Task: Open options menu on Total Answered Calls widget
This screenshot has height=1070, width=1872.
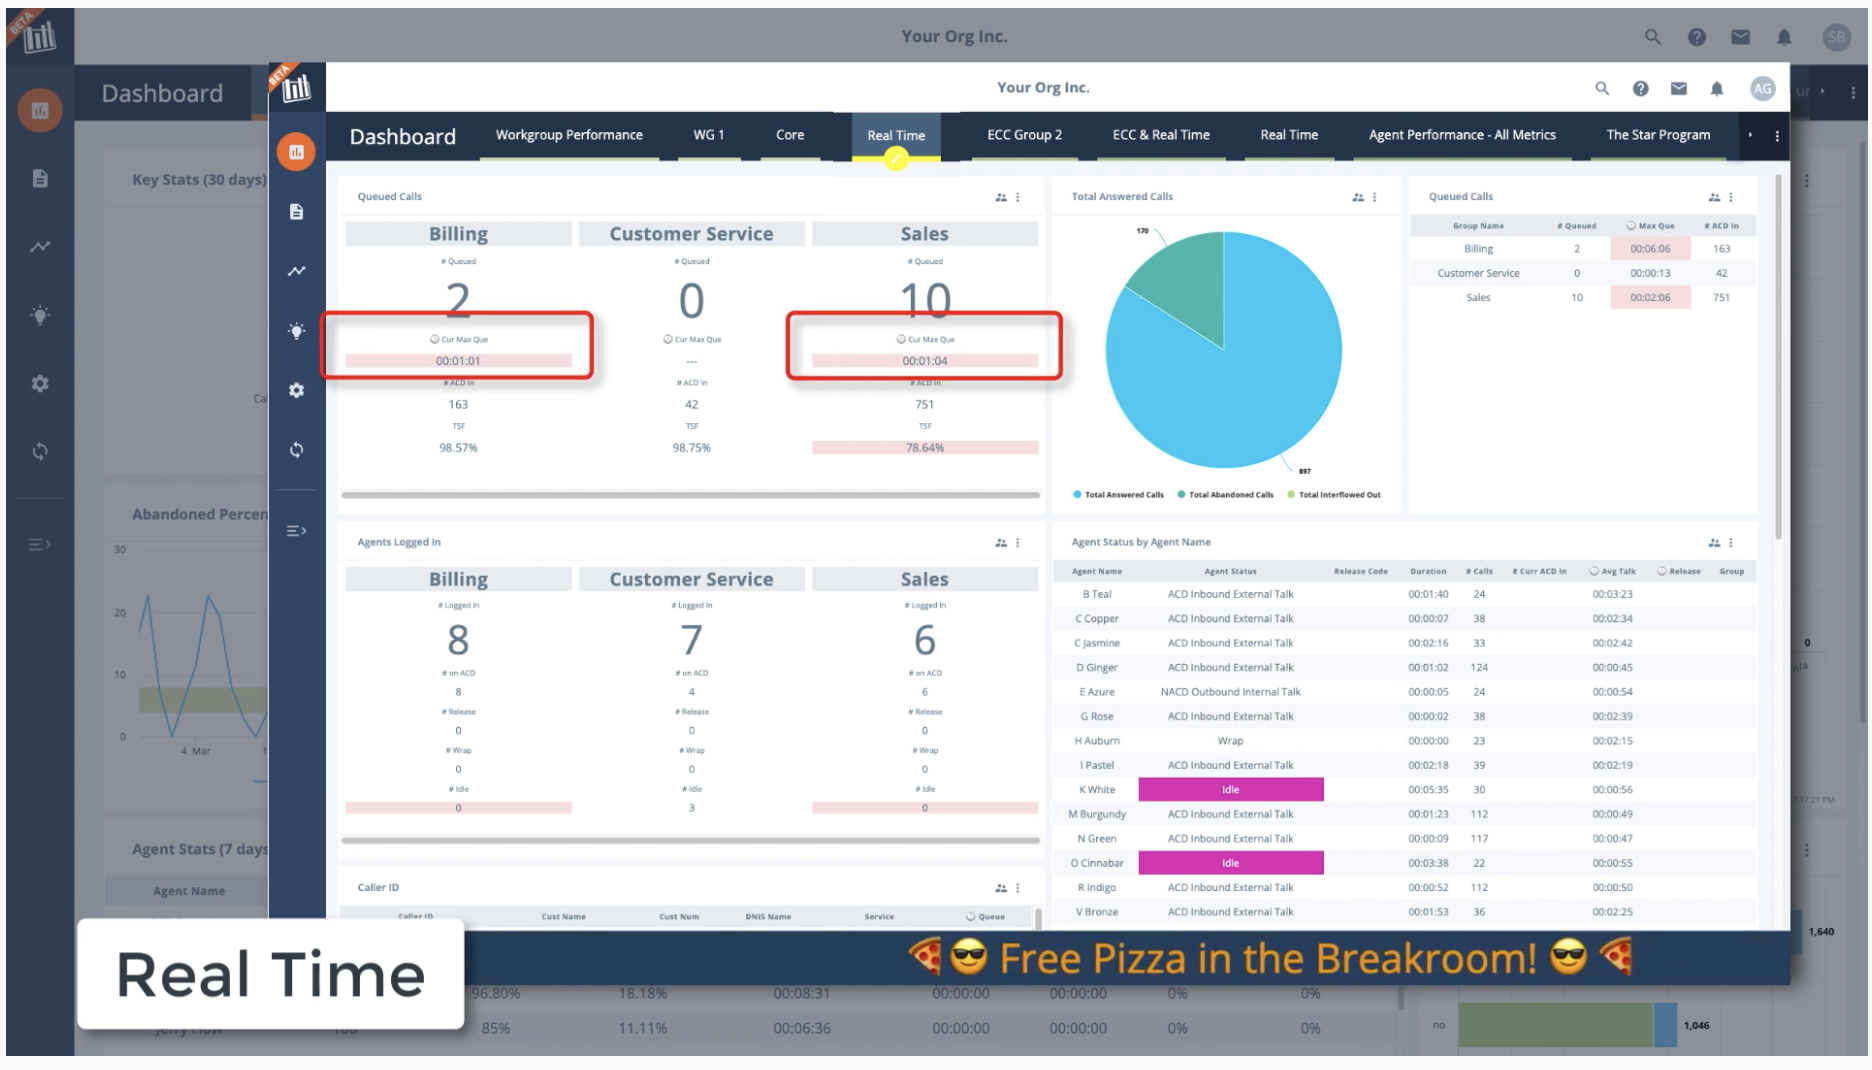Action: click(x=1375, y=197)
